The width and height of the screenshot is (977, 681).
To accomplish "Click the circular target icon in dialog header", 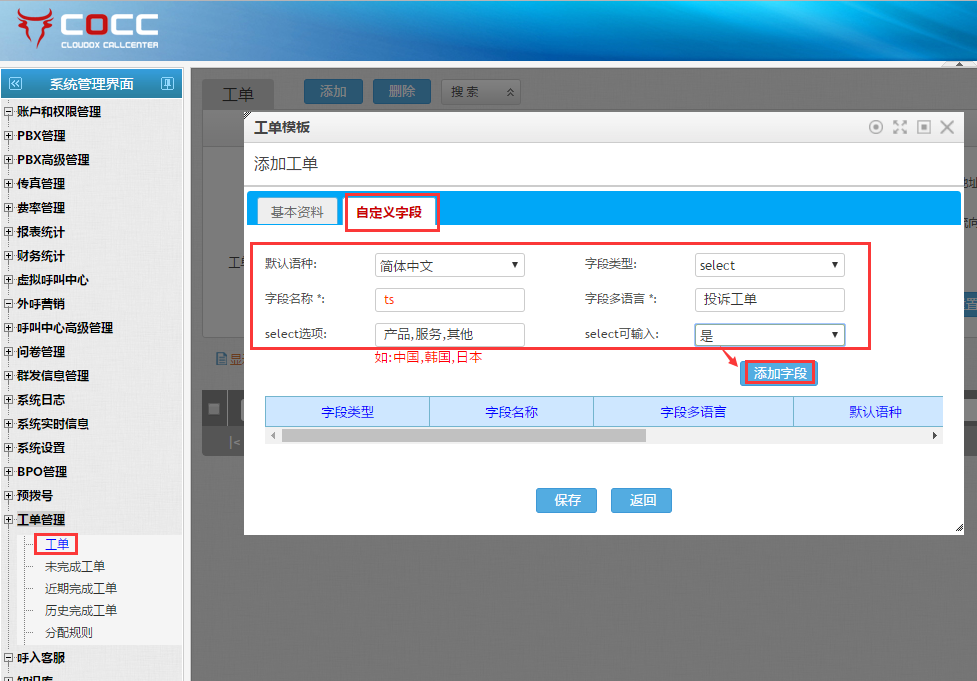I will pos(876,127).
